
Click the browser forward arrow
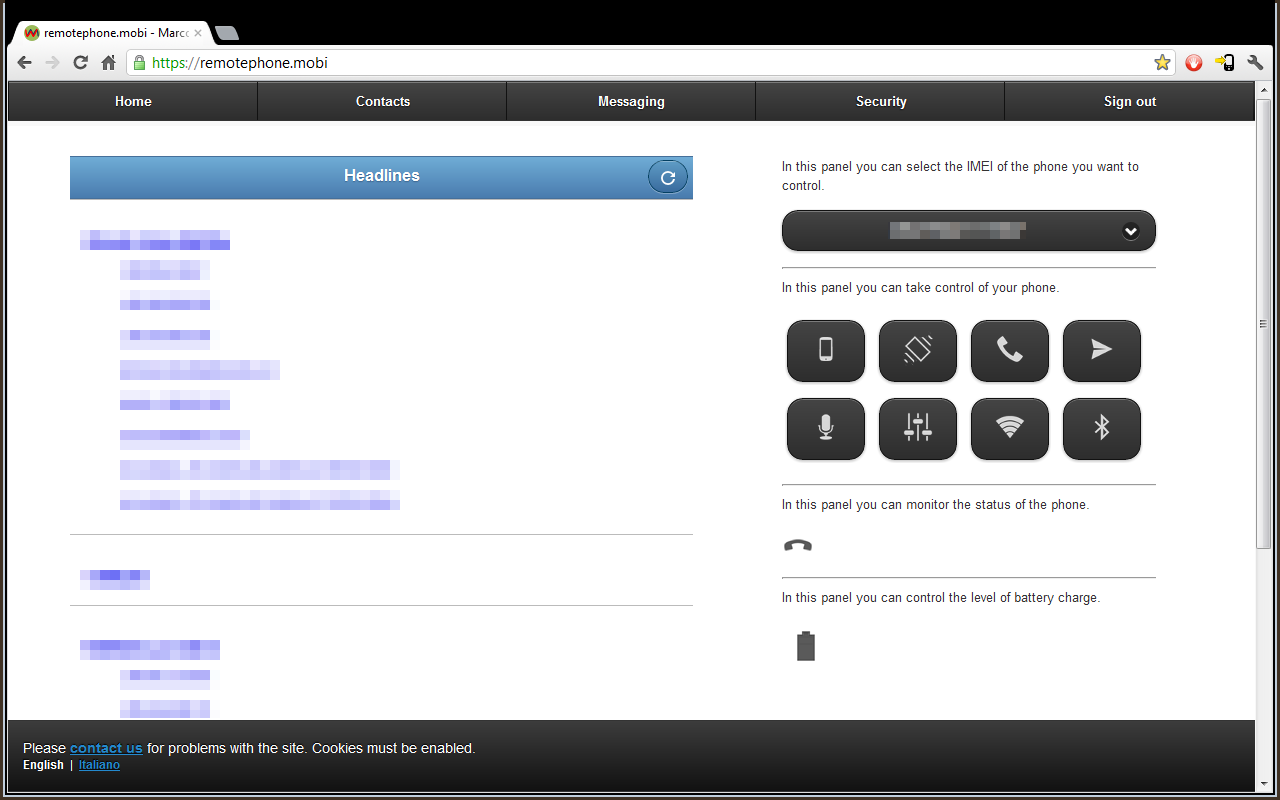point(53,63)
